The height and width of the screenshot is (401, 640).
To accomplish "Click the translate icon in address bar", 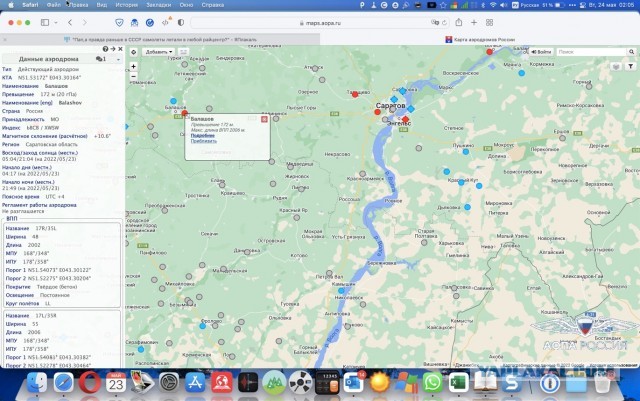I will click(435, 23).
